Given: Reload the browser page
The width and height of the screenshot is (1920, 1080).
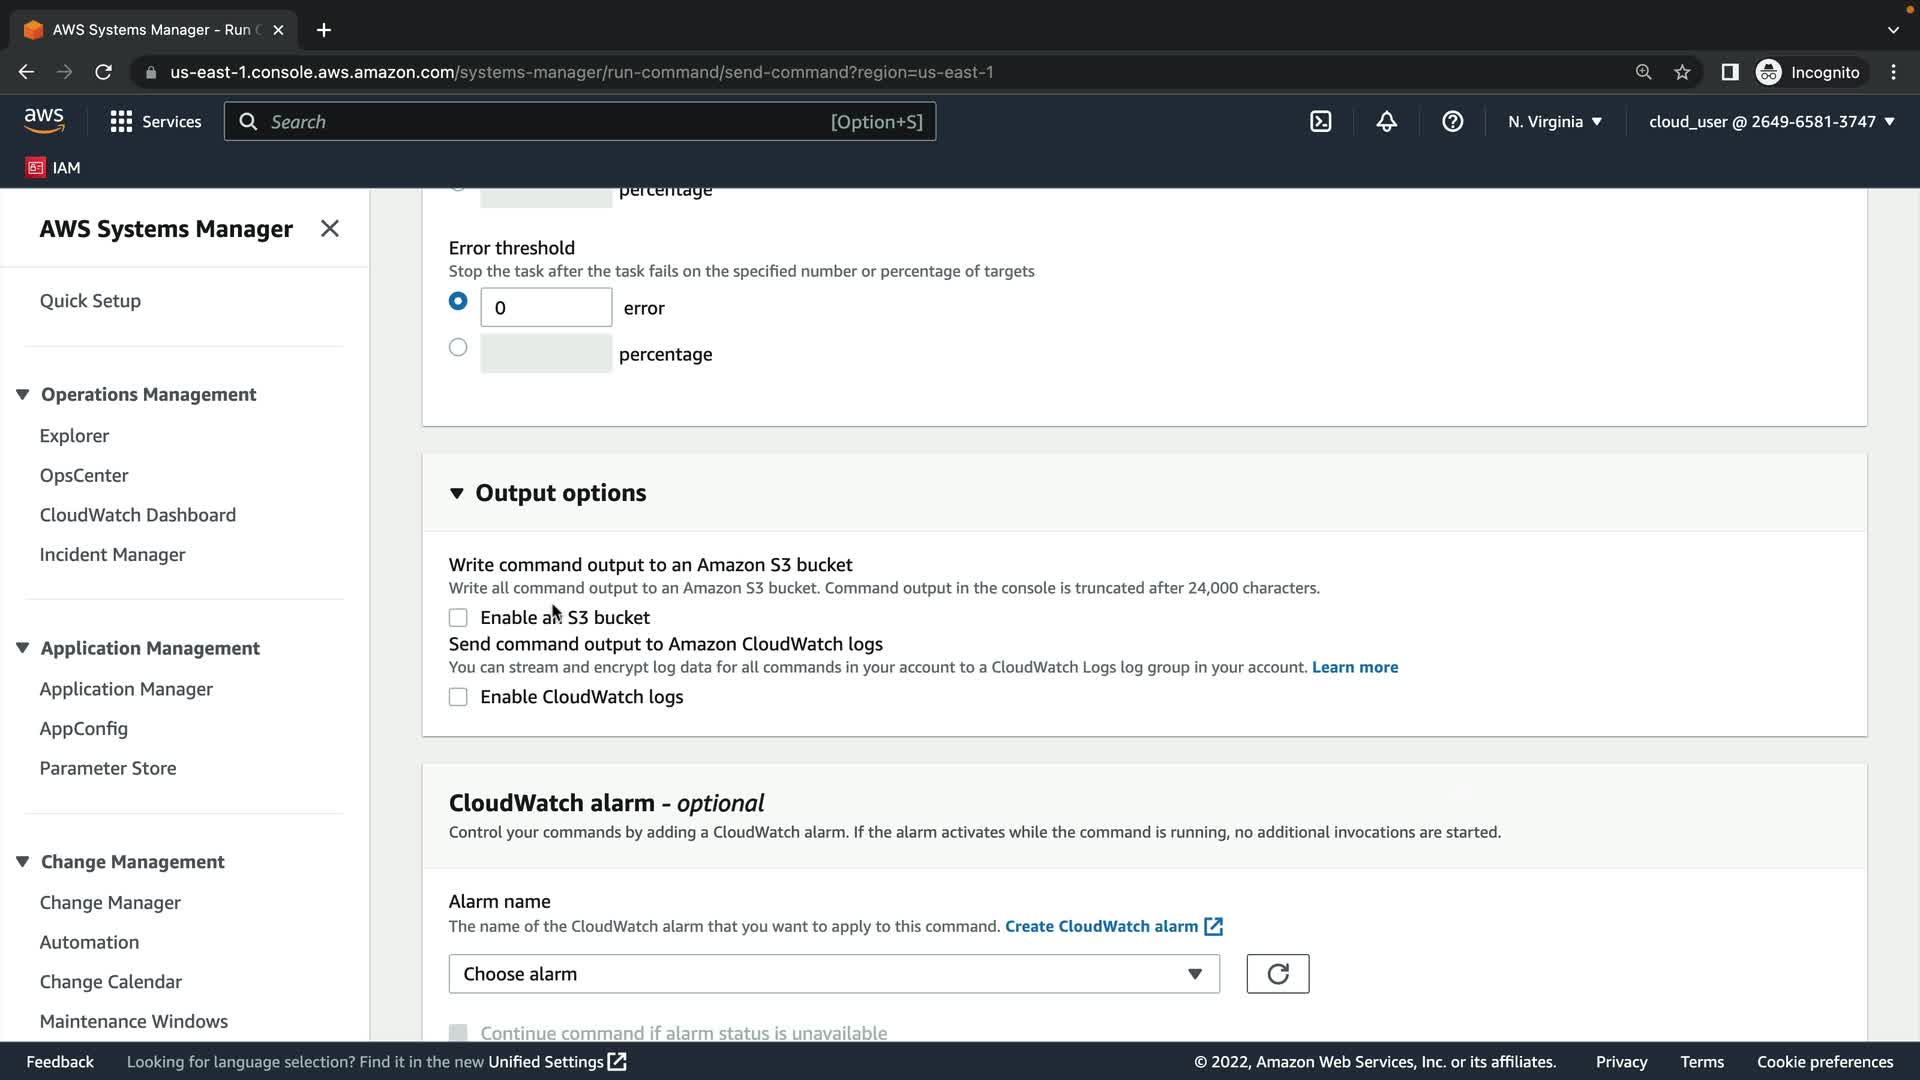Looking at the screenshot, I should click(103, 72).
